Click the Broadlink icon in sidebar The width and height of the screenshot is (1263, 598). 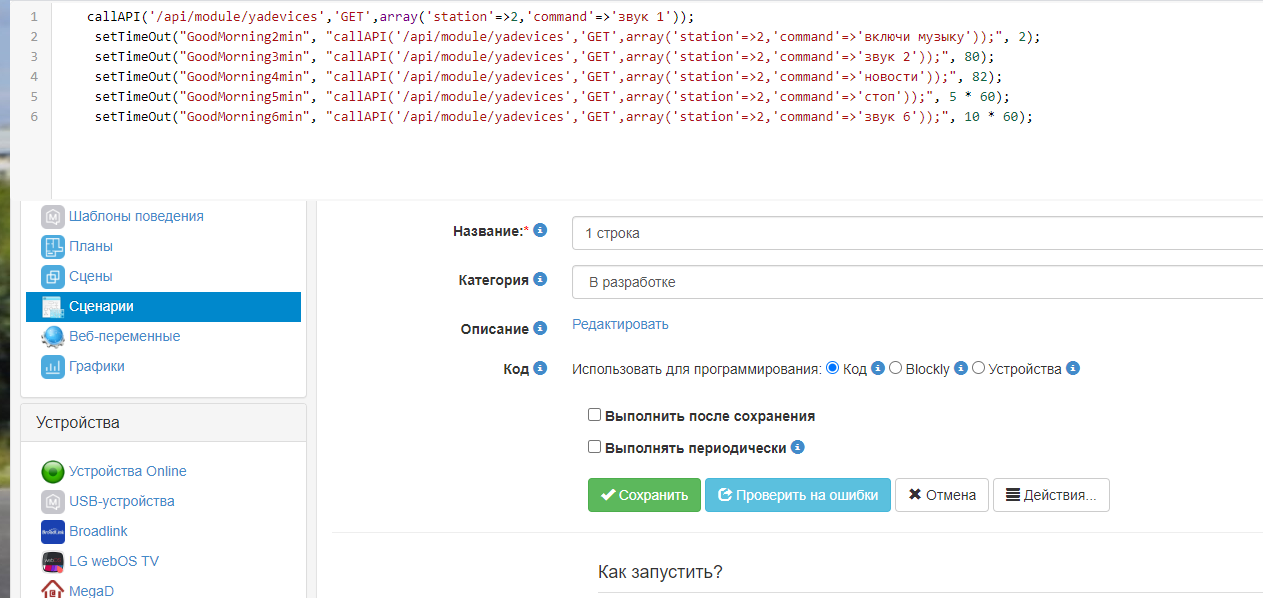[x=53, y=531]
